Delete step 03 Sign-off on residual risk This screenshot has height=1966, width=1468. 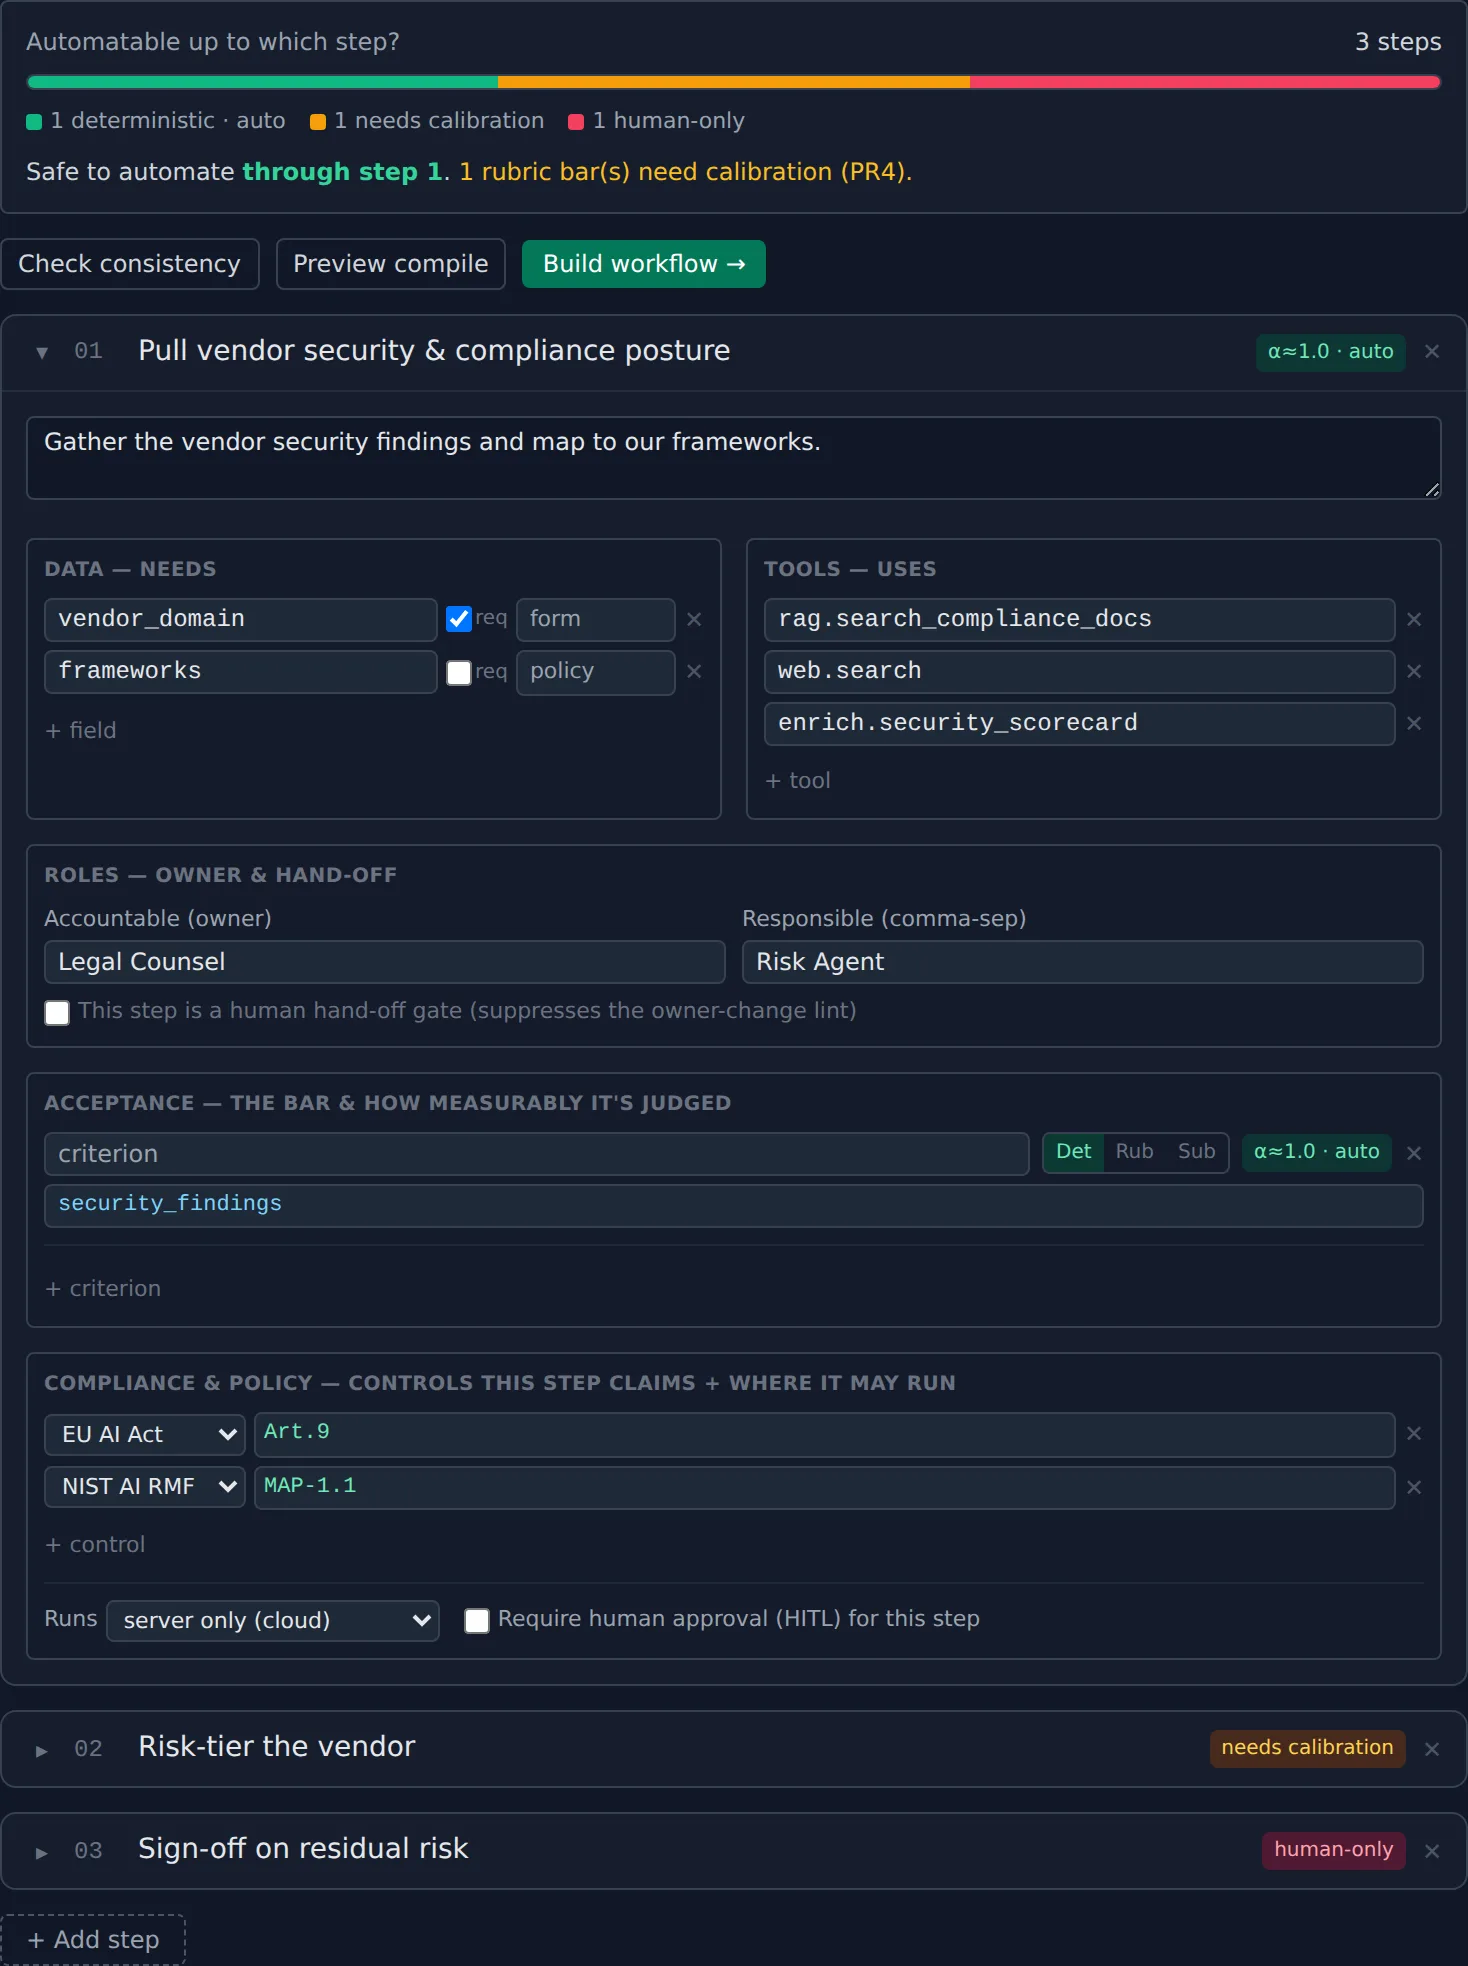tap(1432, 1851)
